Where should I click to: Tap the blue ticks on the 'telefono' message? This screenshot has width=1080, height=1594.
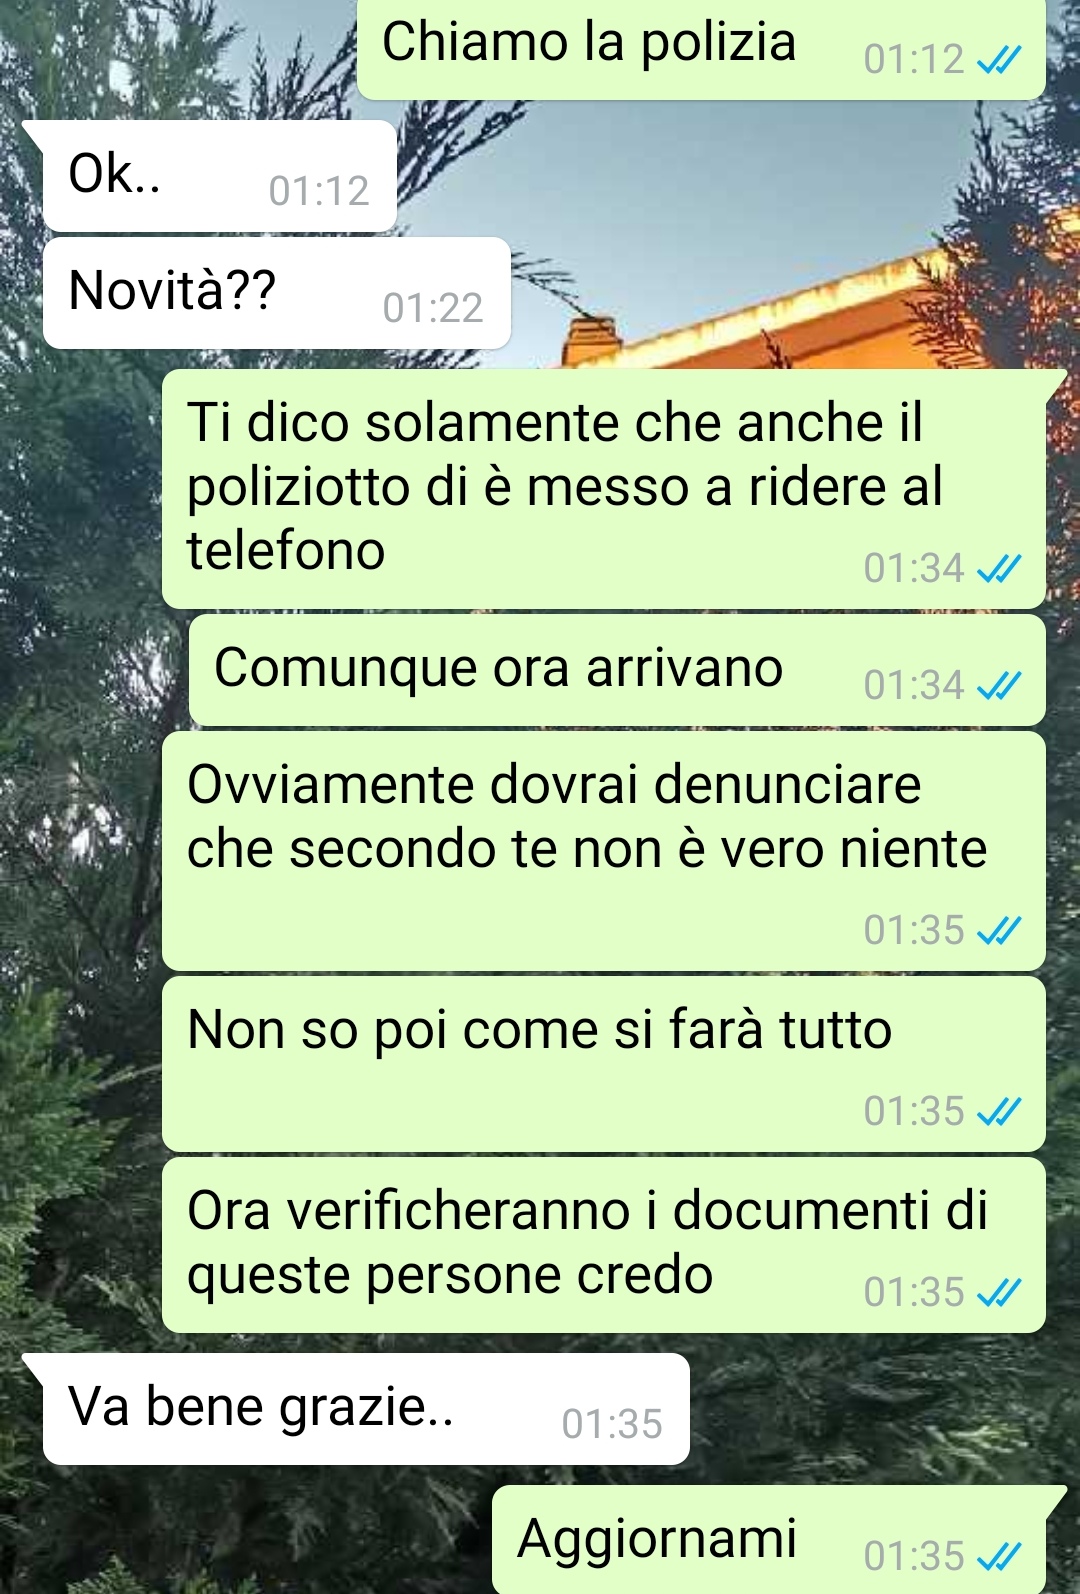click(998, 569)
